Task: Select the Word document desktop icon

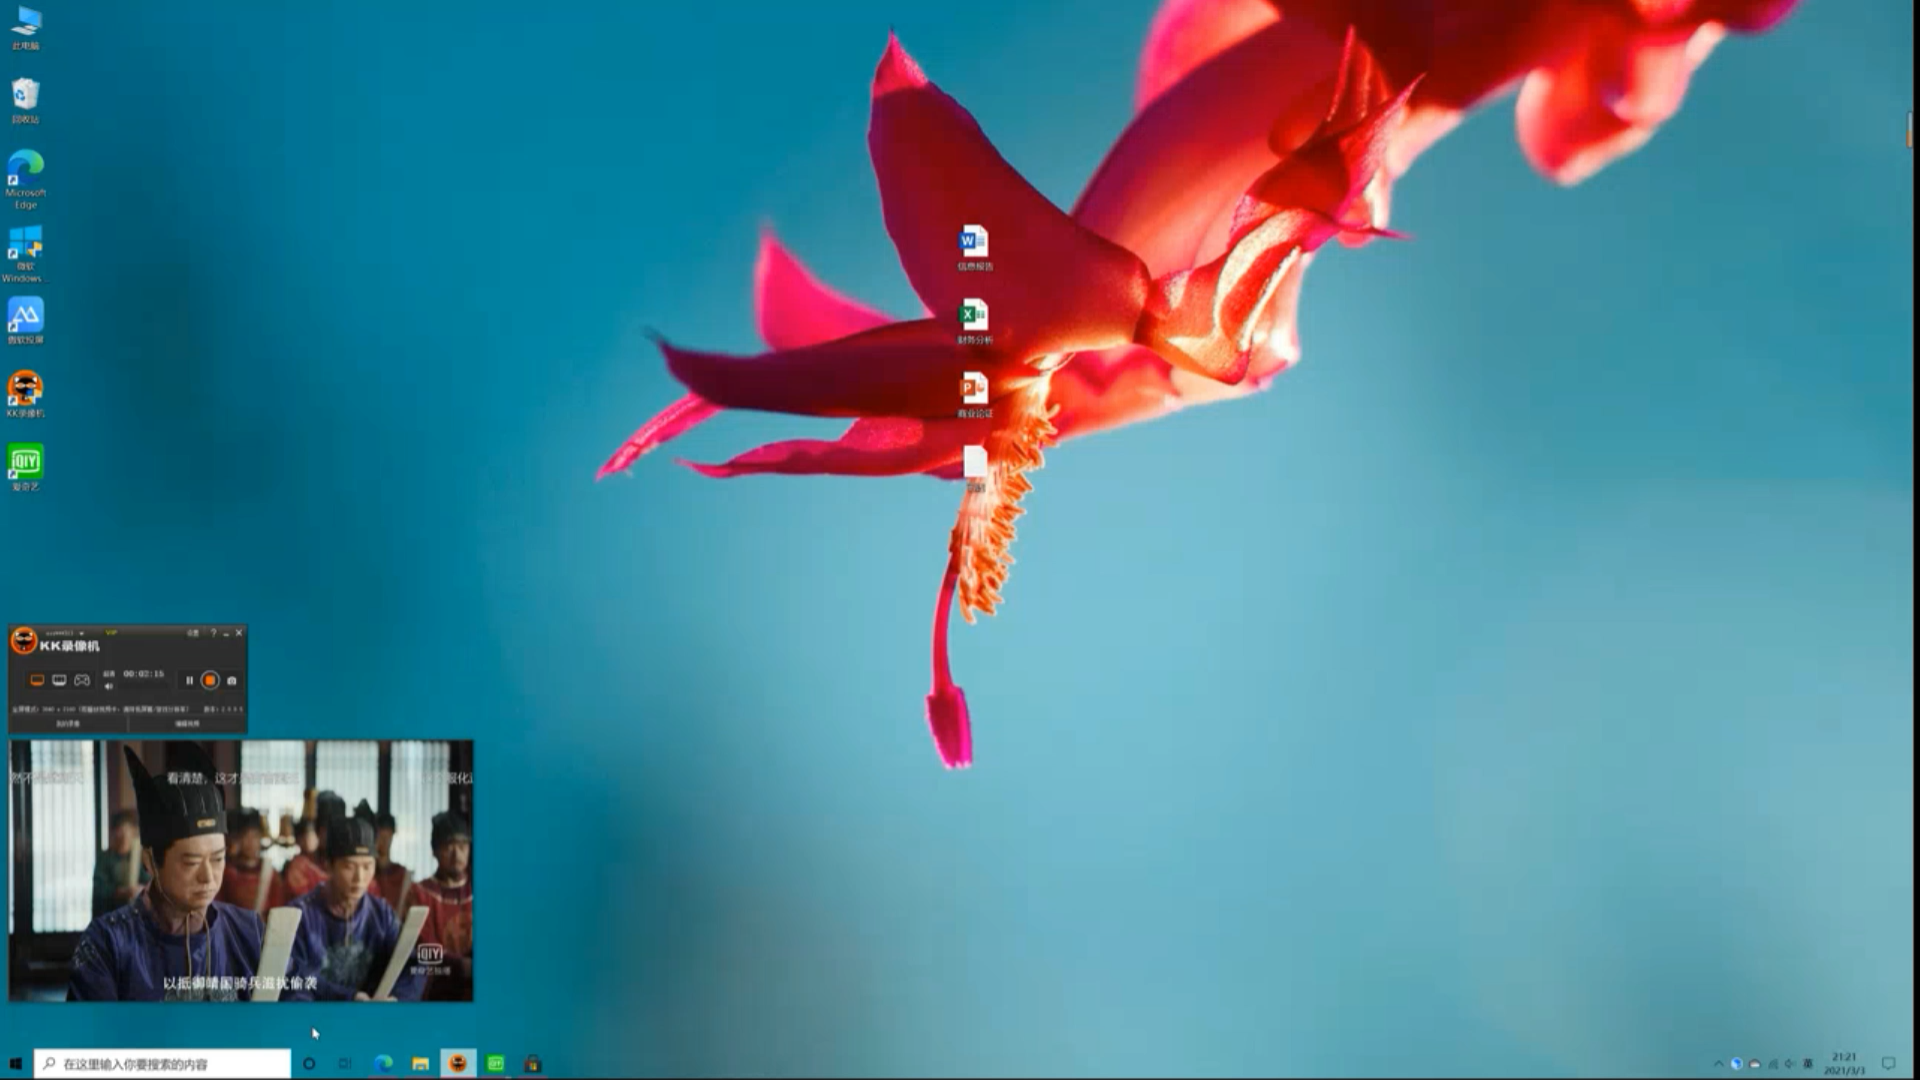Action: 974,242
